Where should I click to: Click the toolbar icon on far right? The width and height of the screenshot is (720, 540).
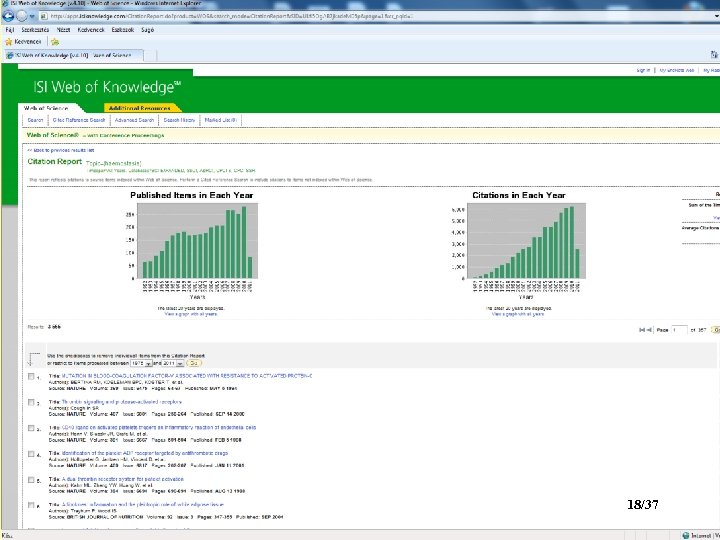714,55
